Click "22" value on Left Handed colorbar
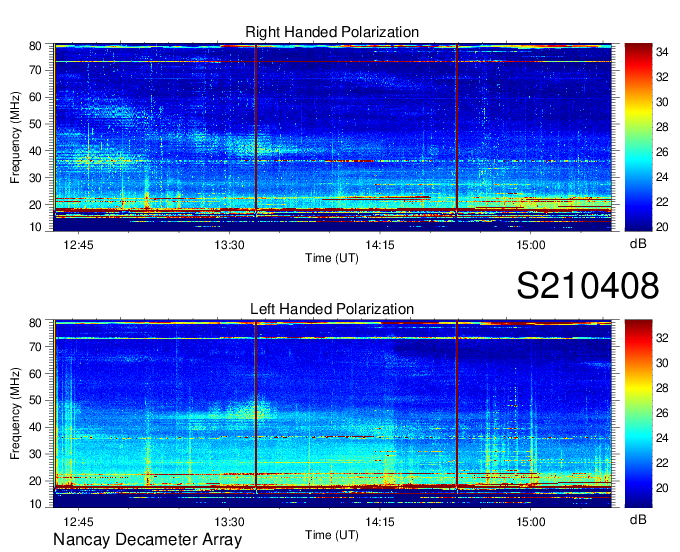Image resolution: width=680 pixels, height=552 pixels. pos(662,463)
